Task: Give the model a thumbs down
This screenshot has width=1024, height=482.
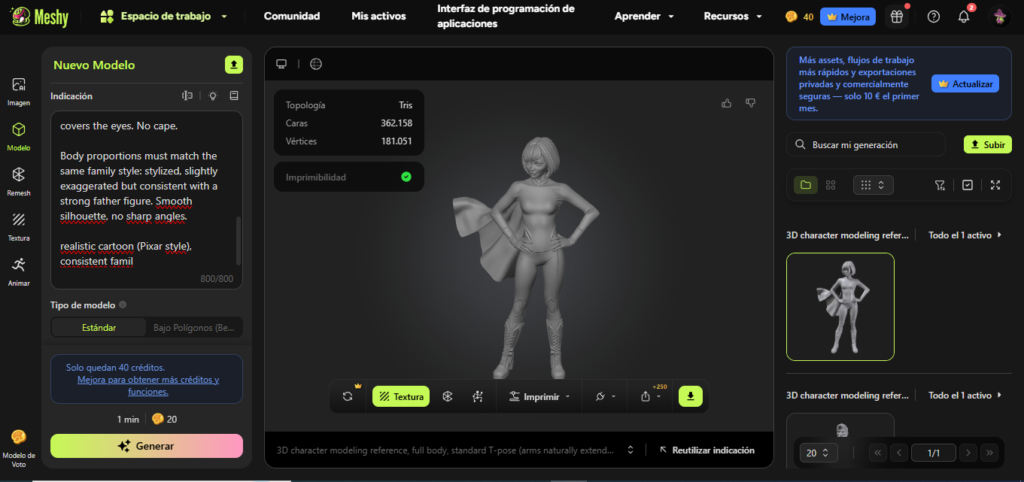Action: pos(750,103)
